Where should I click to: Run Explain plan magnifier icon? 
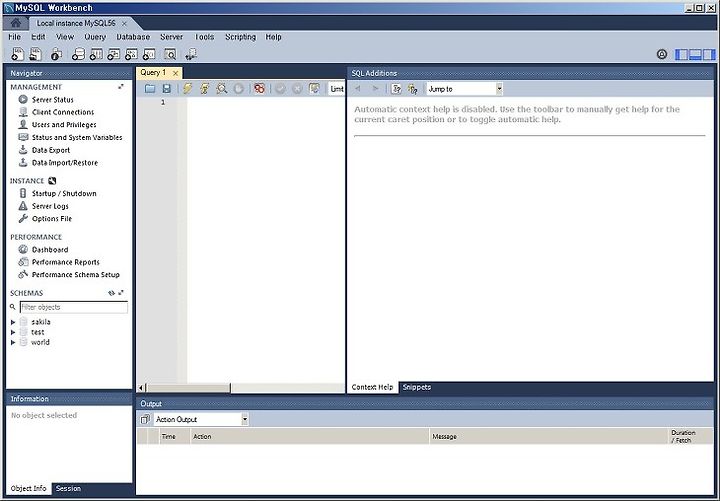point(222,89)
